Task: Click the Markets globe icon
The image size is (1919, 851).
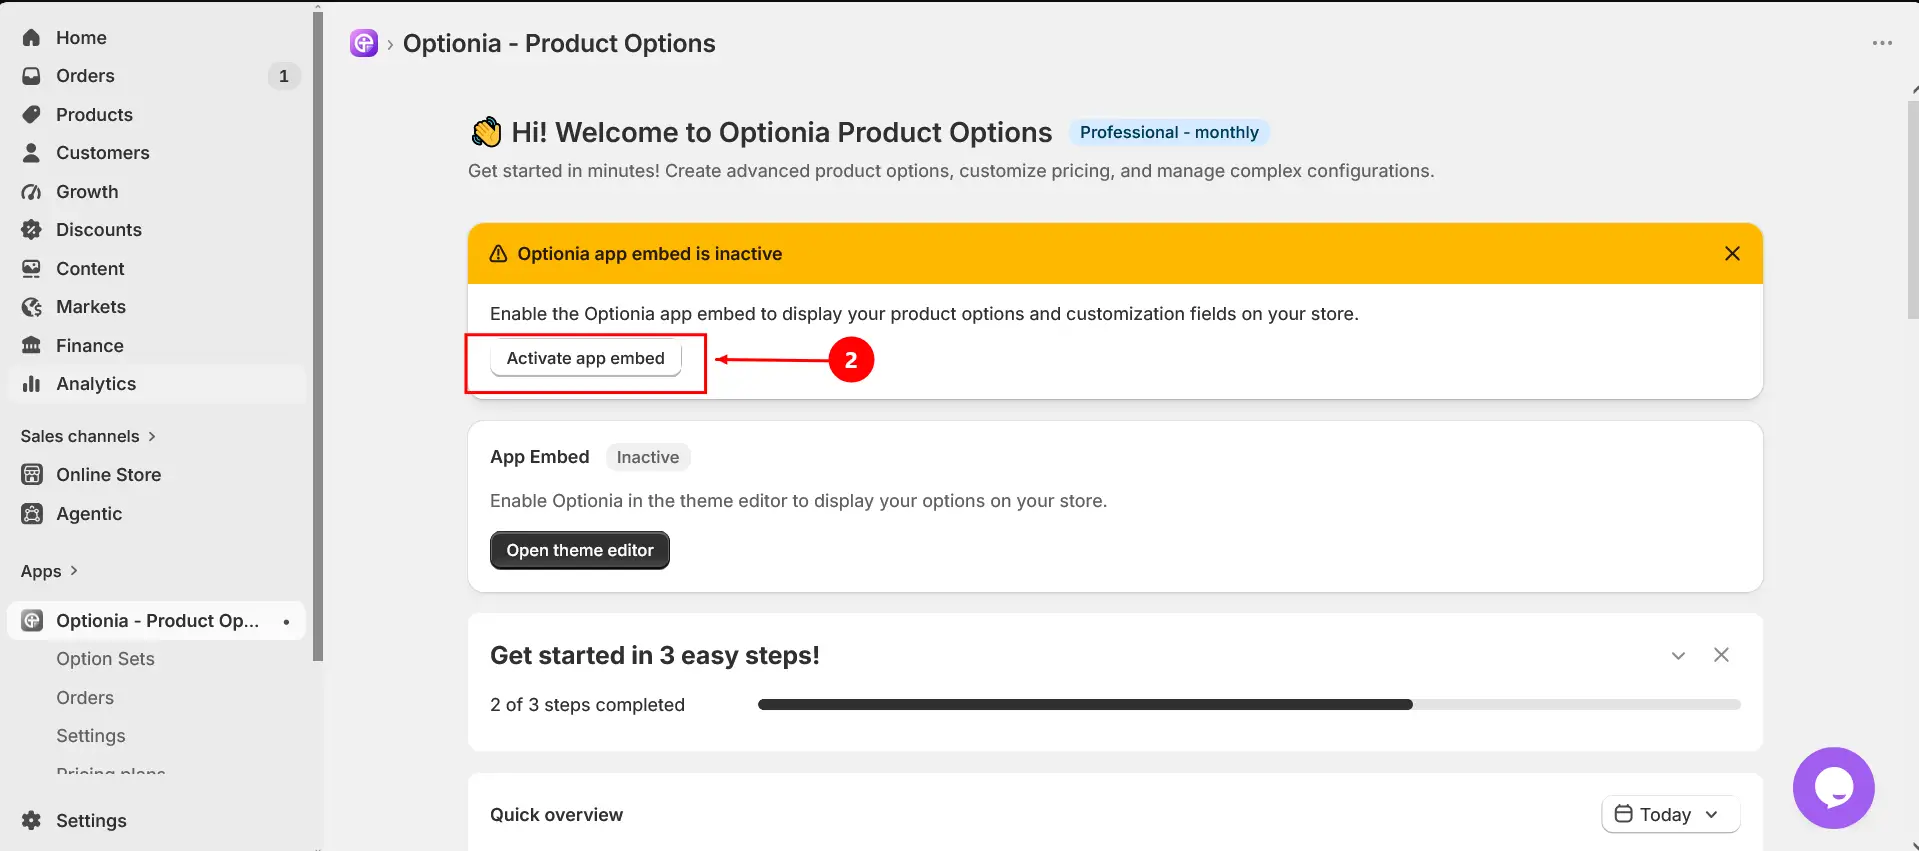Action: [x=32, y=307]
